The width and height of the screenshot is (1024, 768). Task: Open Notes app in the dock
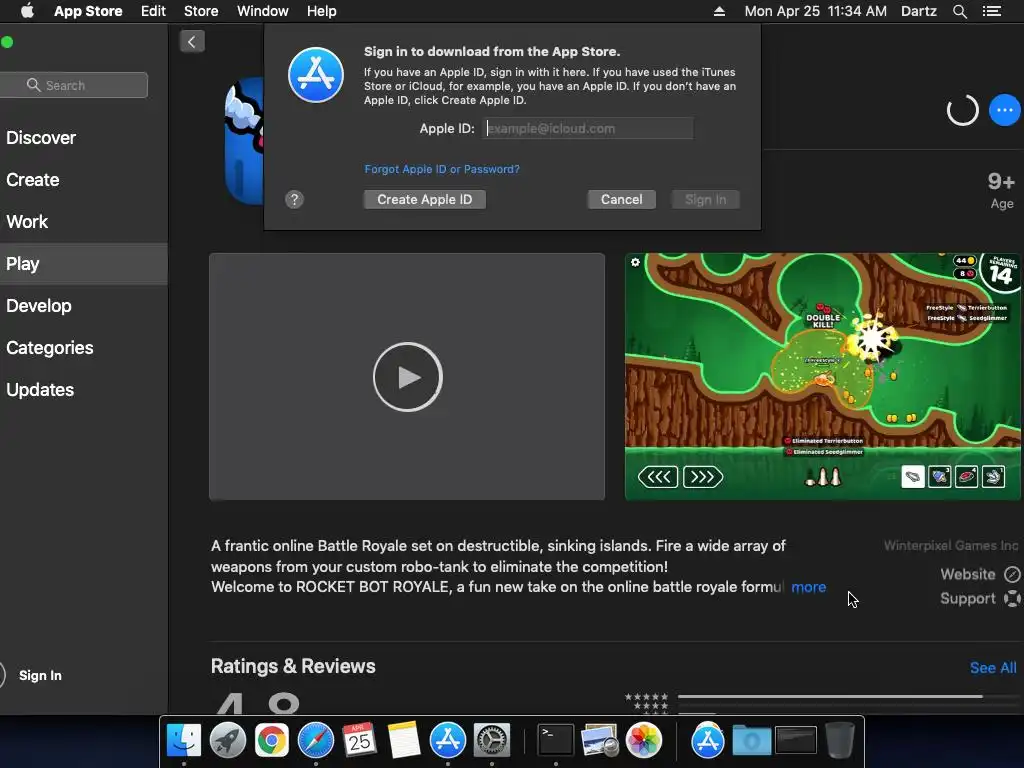coord(404,741)
